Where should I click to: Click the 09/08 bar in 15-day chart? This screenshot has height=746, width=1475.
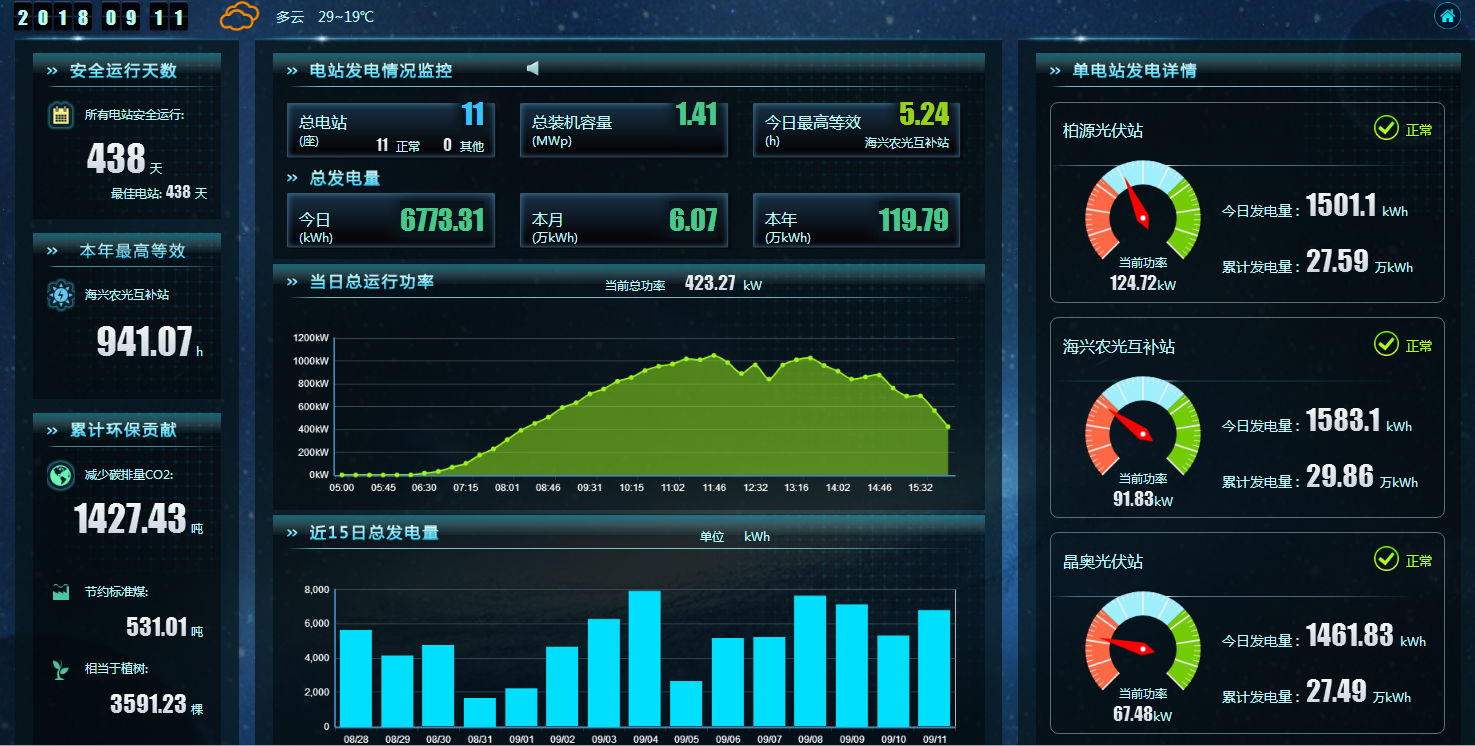(x=810, y=661)
